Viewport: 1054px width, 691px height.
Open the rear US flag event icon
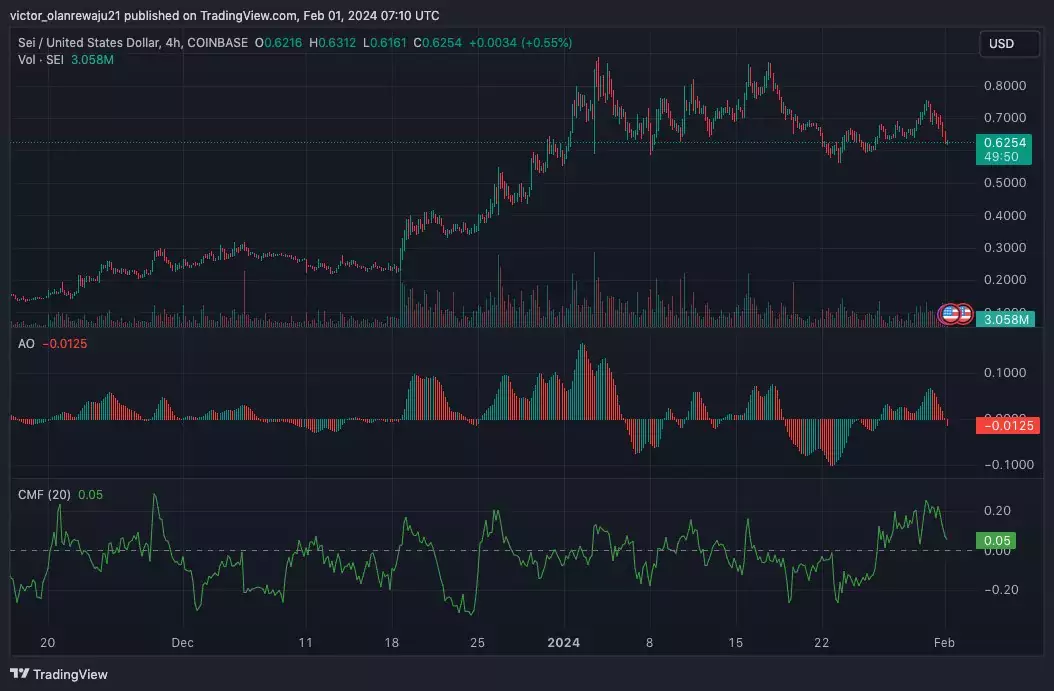(x=966, y=313)
